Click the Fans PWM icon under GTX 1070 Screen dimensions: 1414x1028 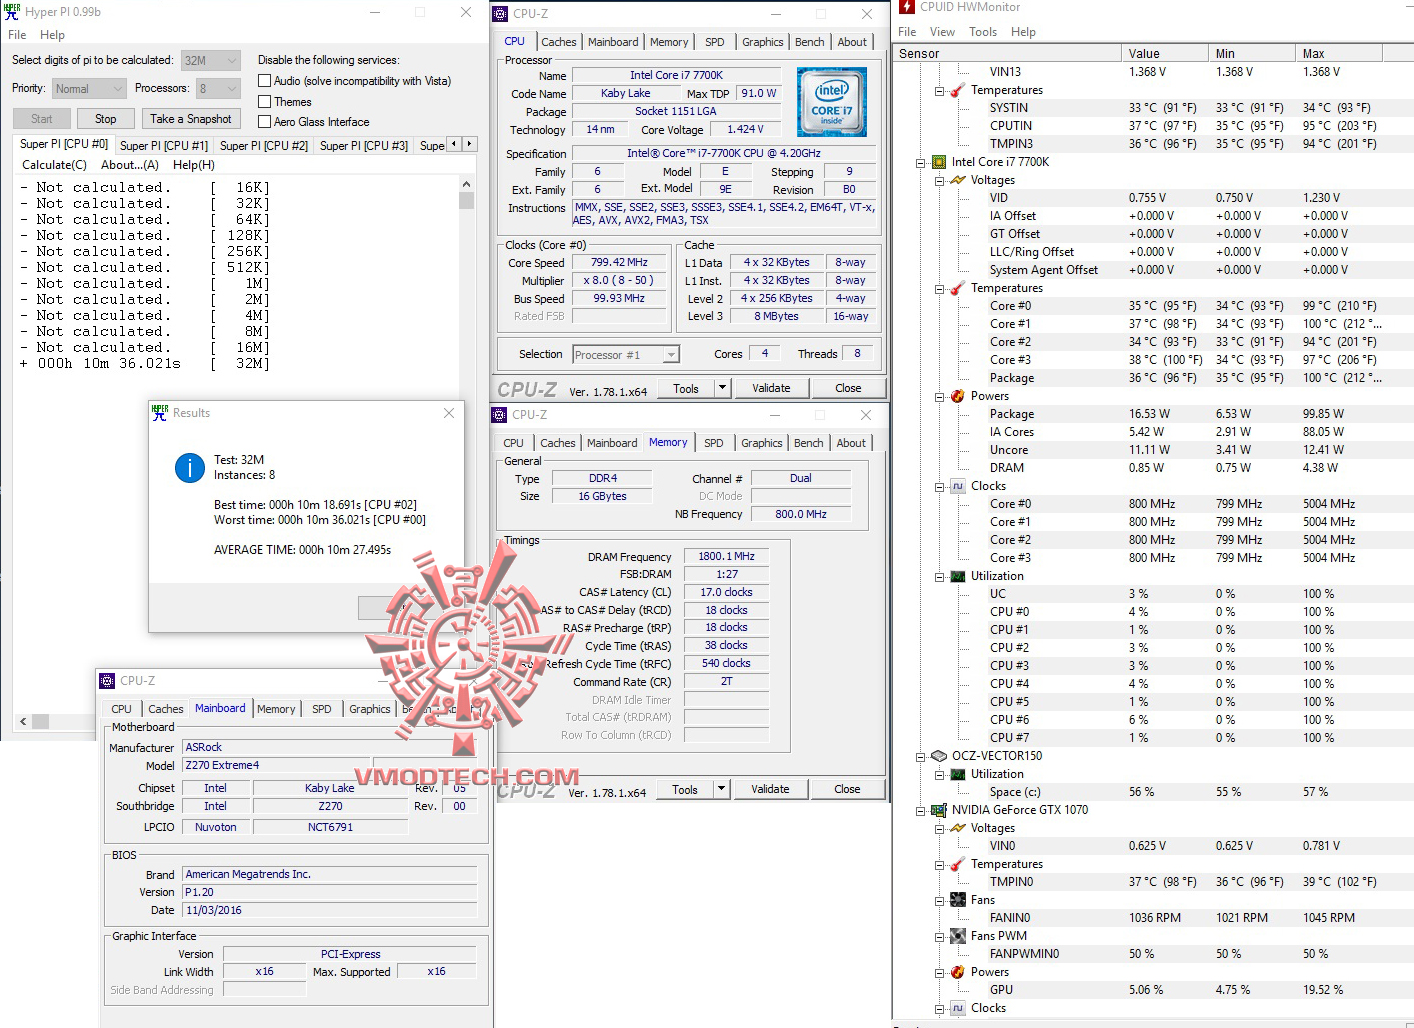click(957, 936)
